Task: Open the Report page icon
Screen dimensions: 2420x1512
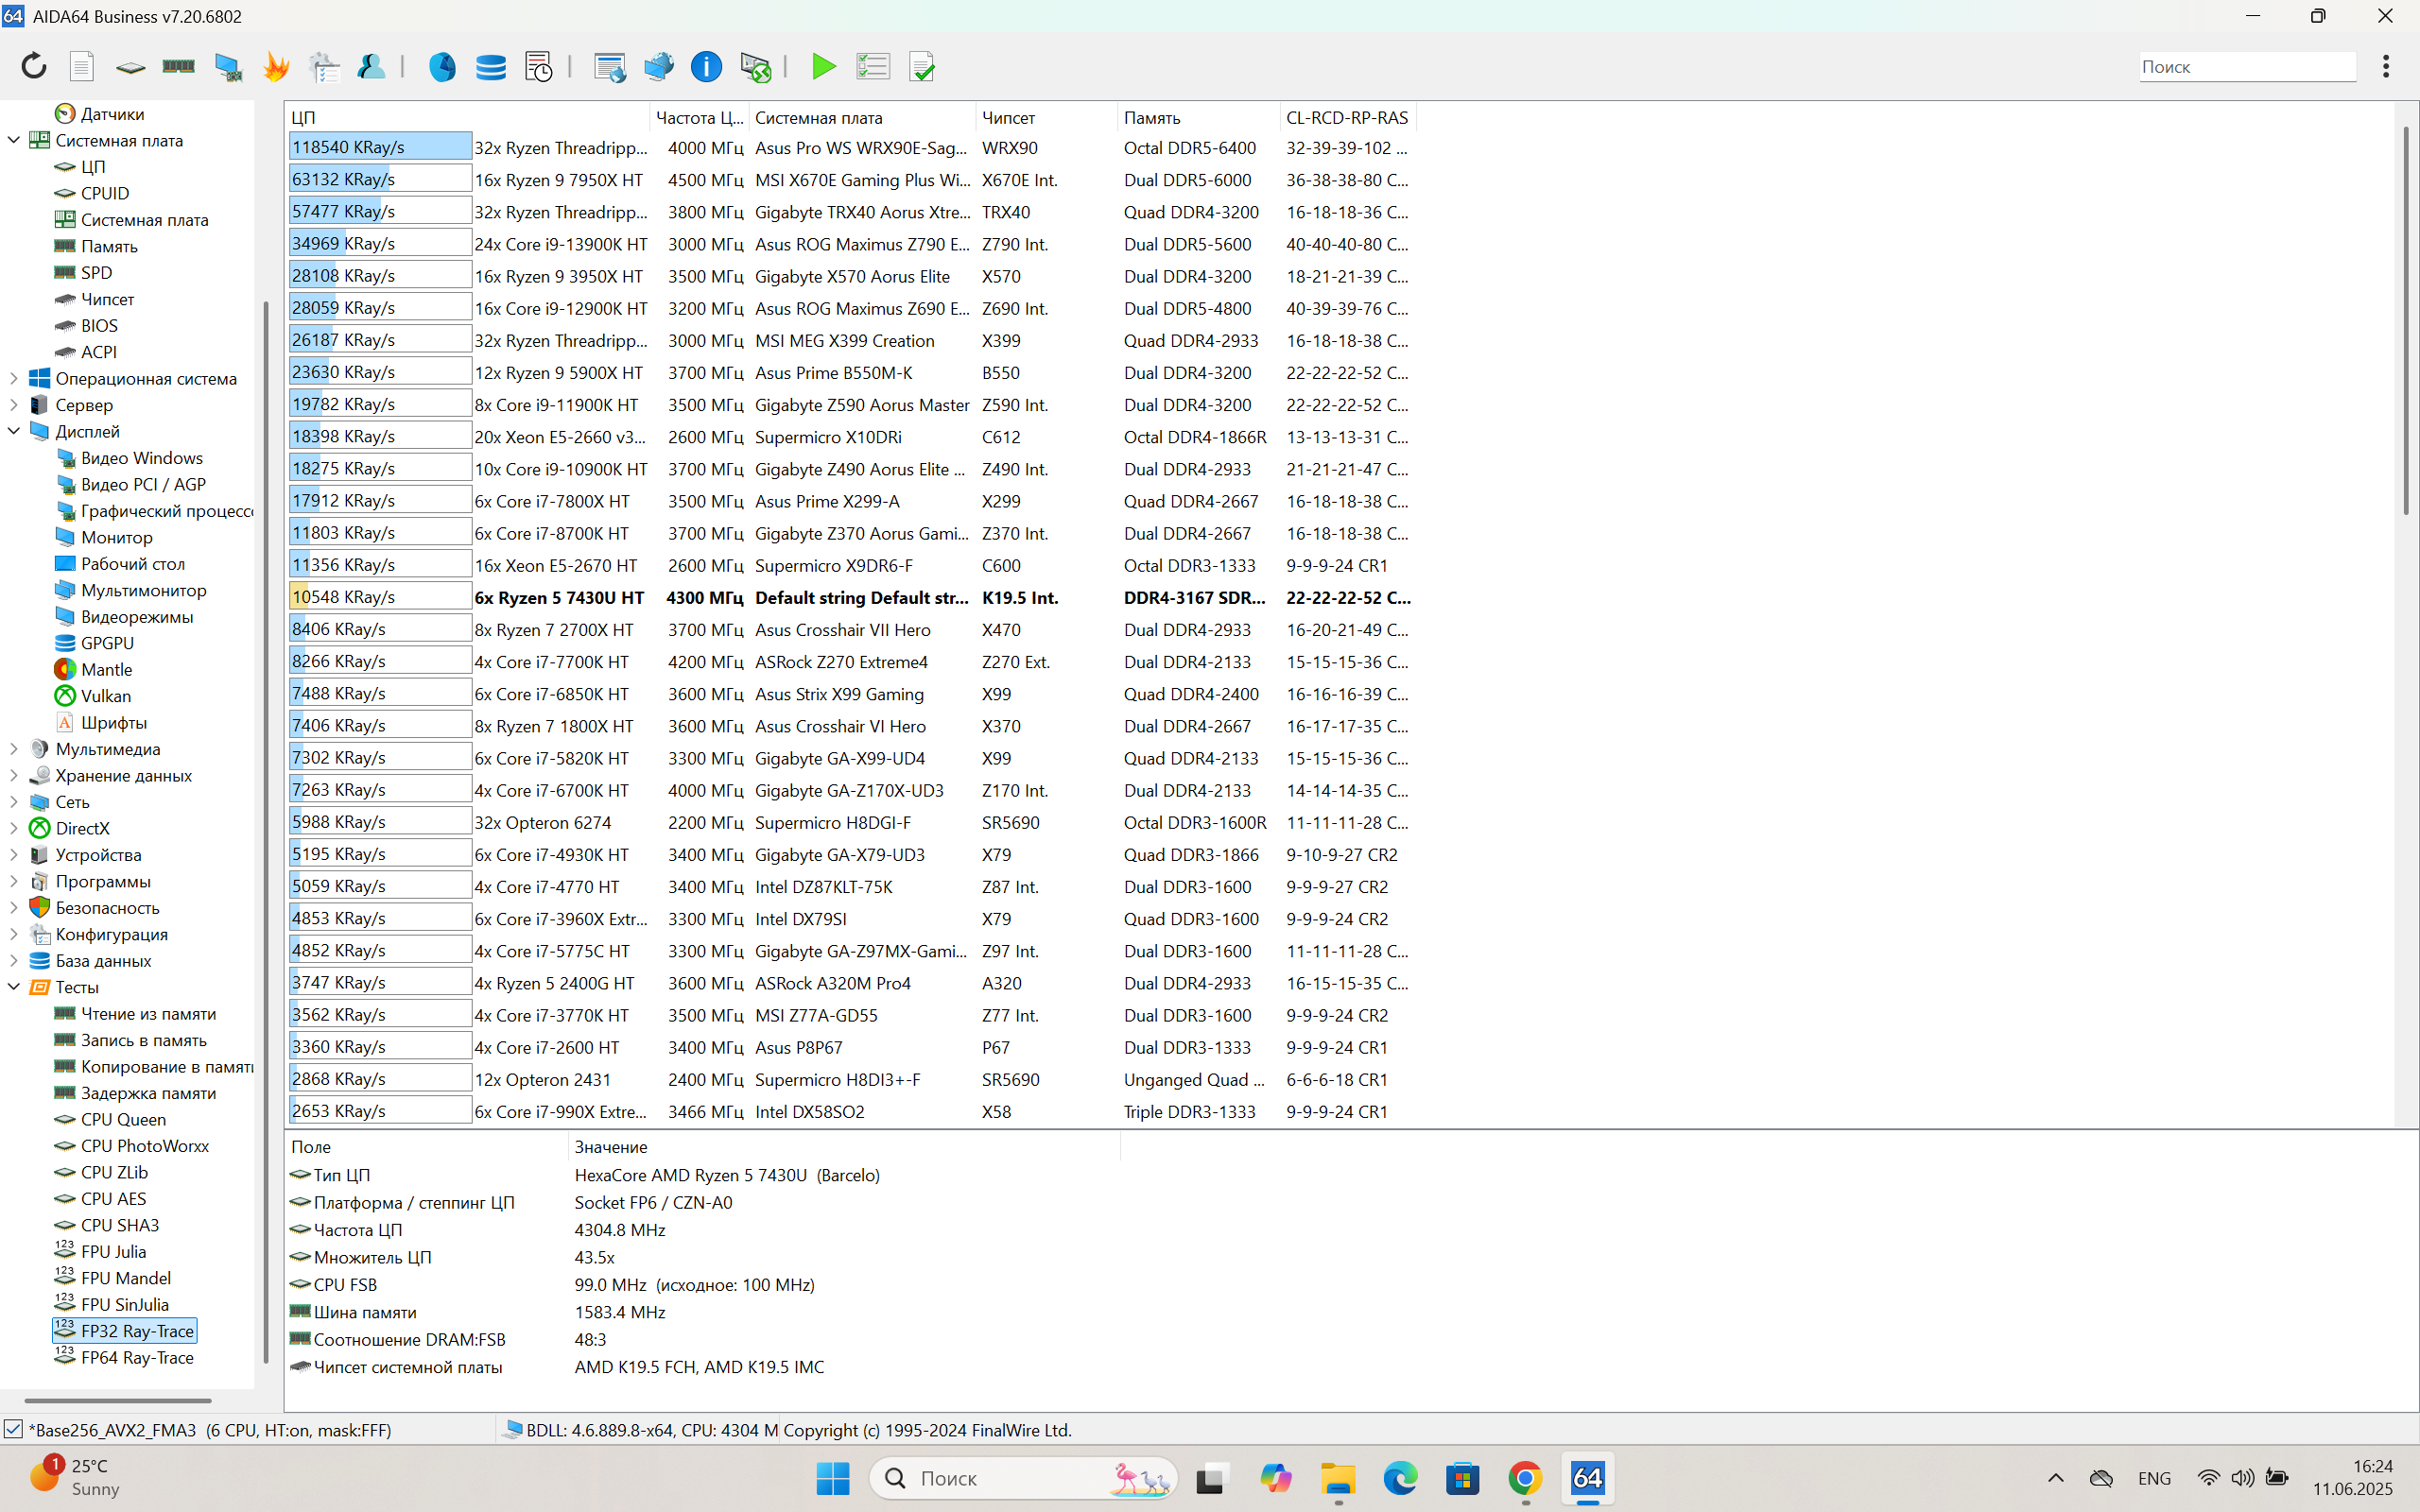Action: [82, 66]
